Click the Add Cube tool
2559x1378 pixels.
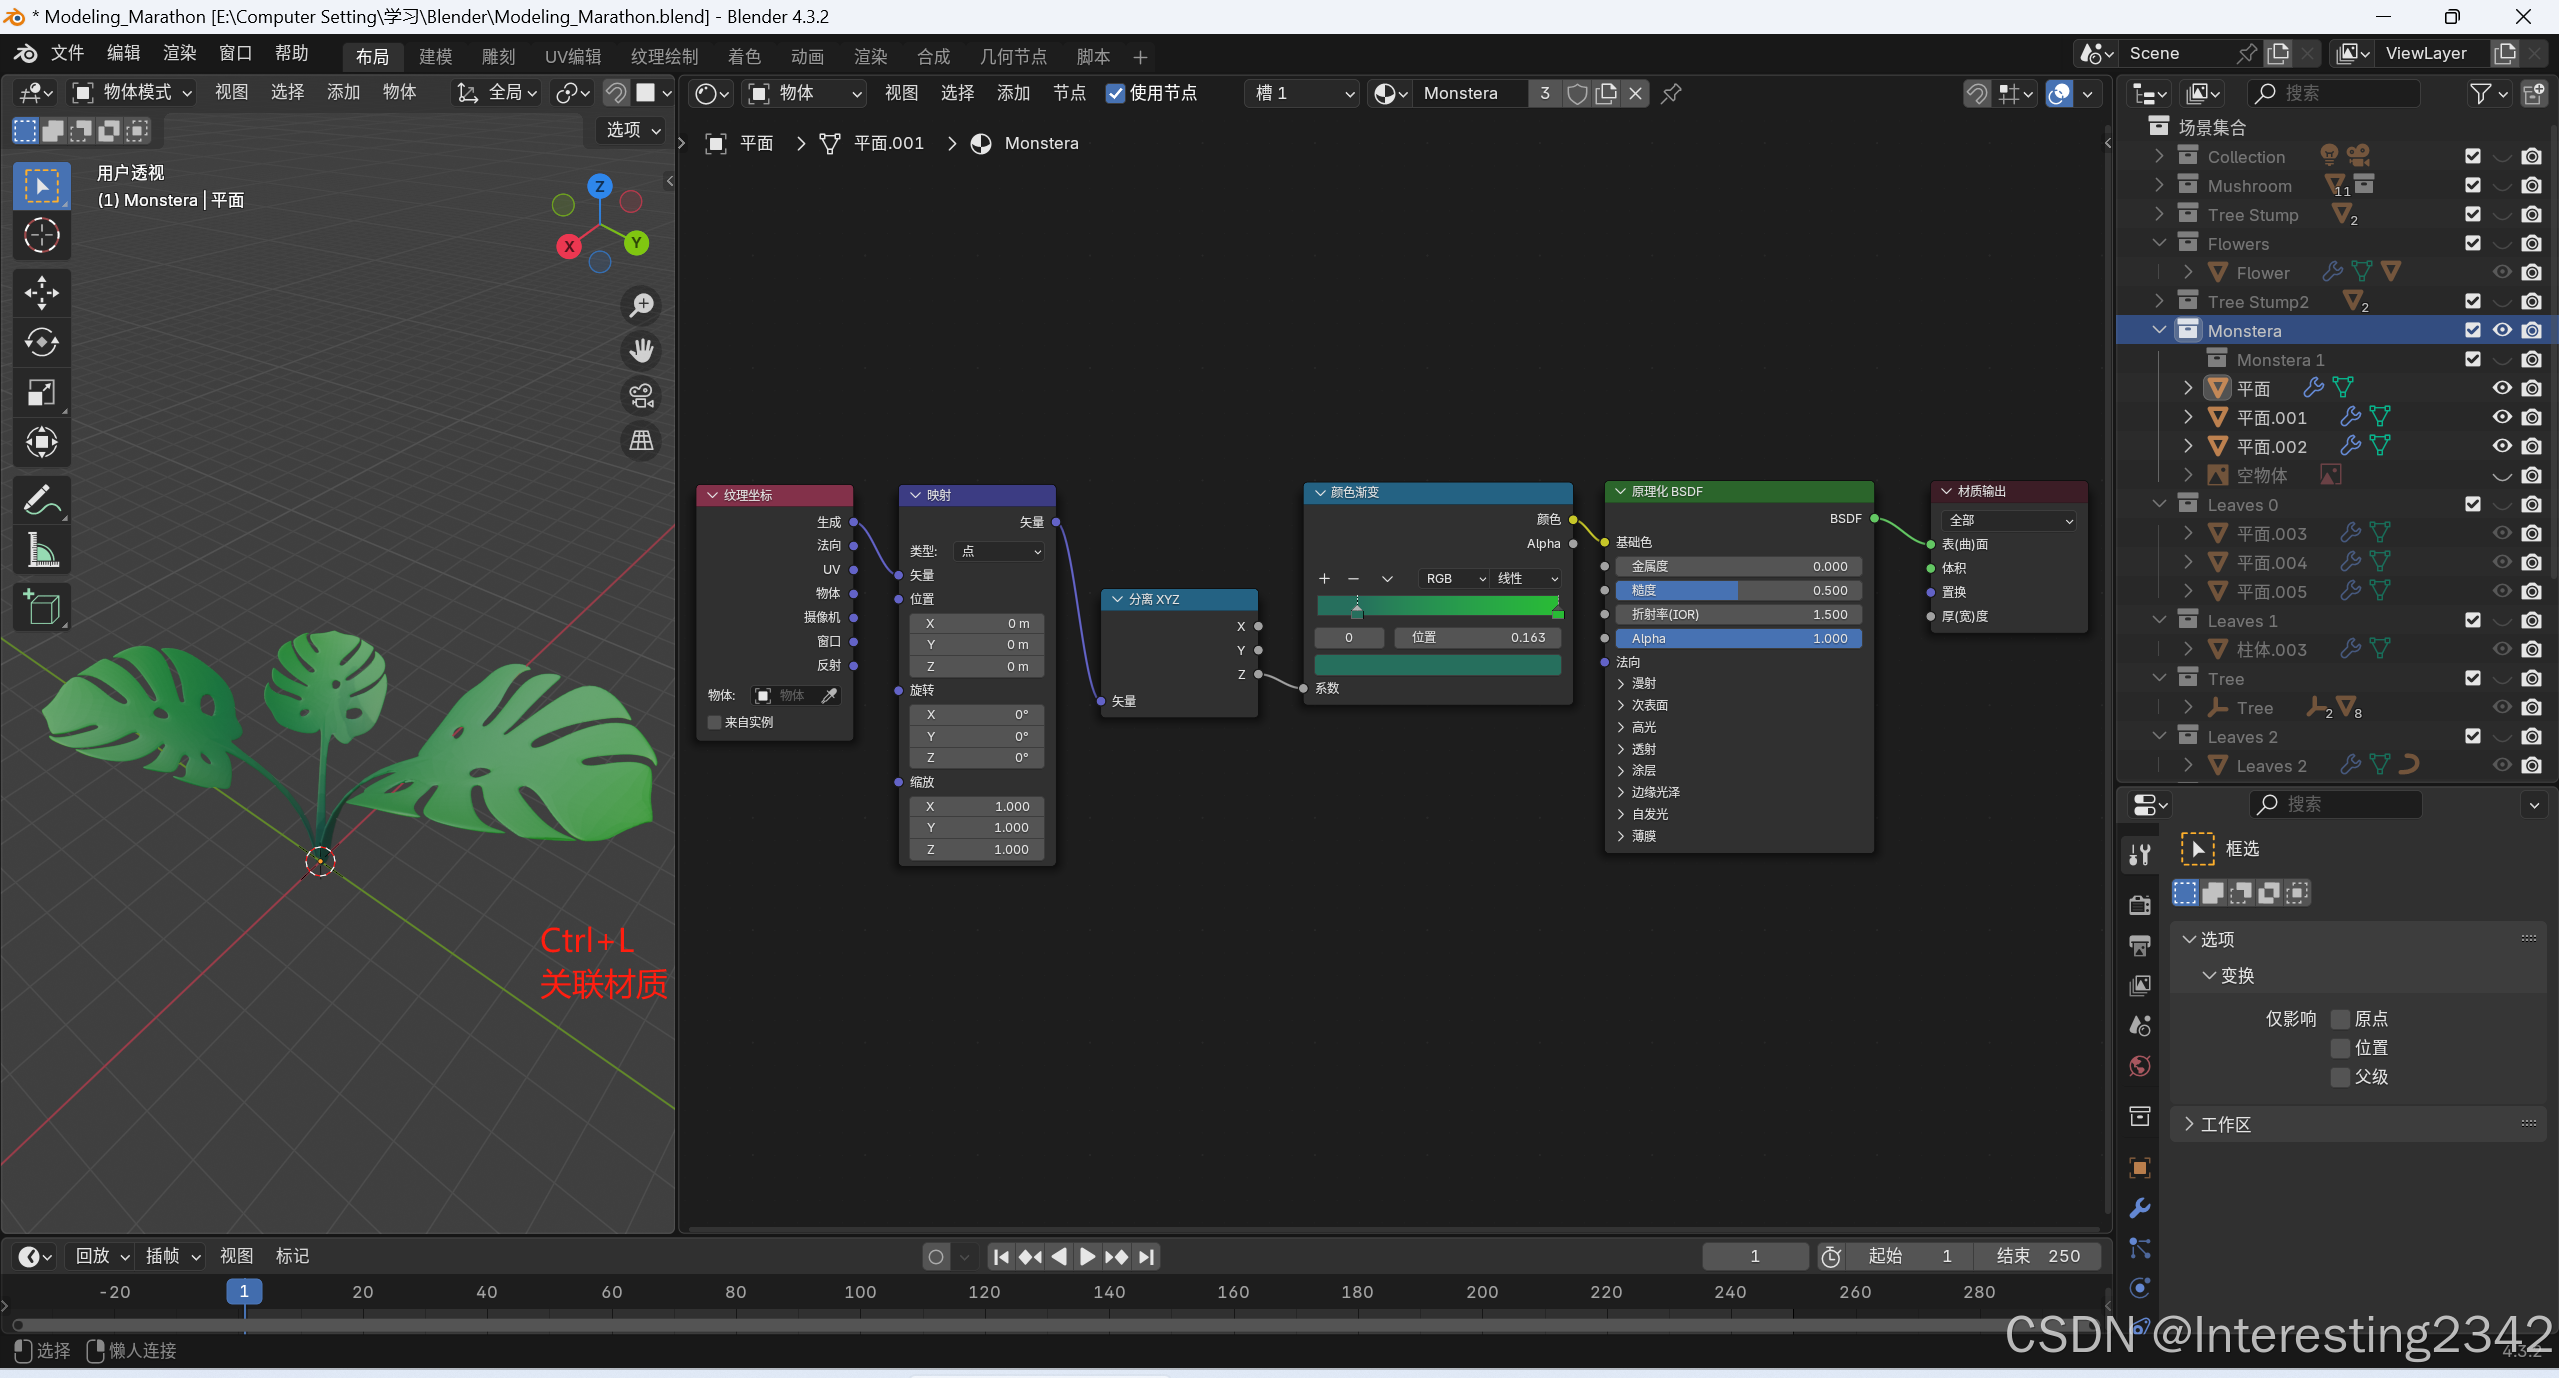41,607
